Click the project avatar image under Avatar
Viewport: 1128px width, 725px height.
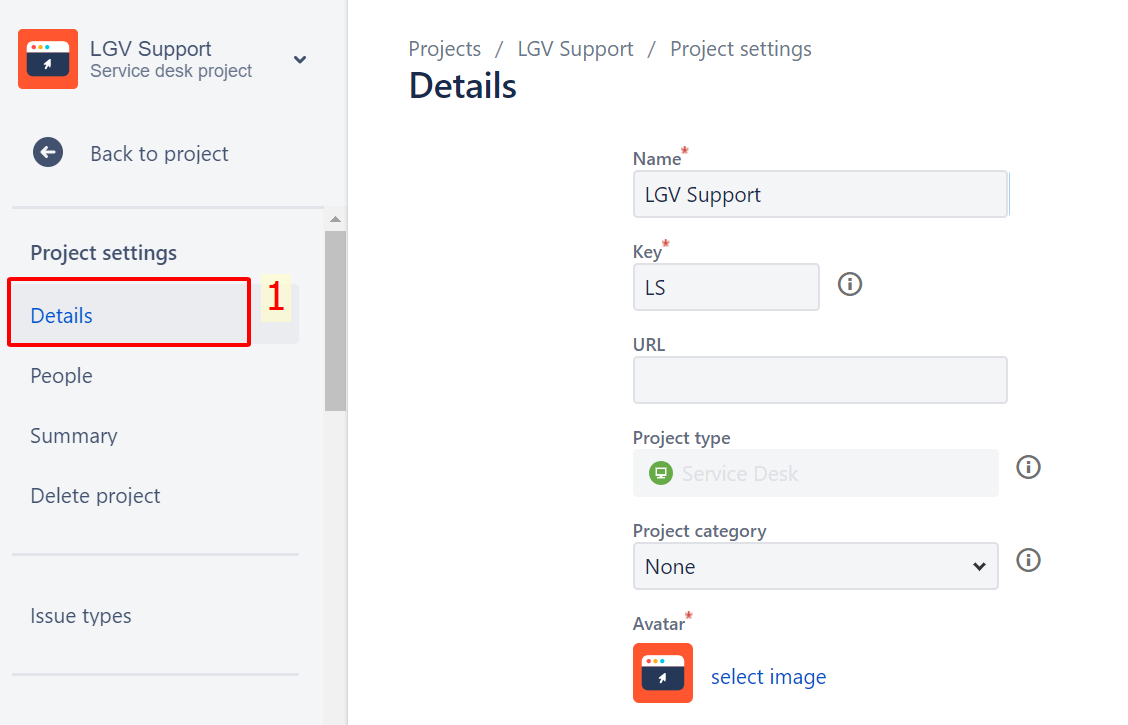(x=662, y=673)
